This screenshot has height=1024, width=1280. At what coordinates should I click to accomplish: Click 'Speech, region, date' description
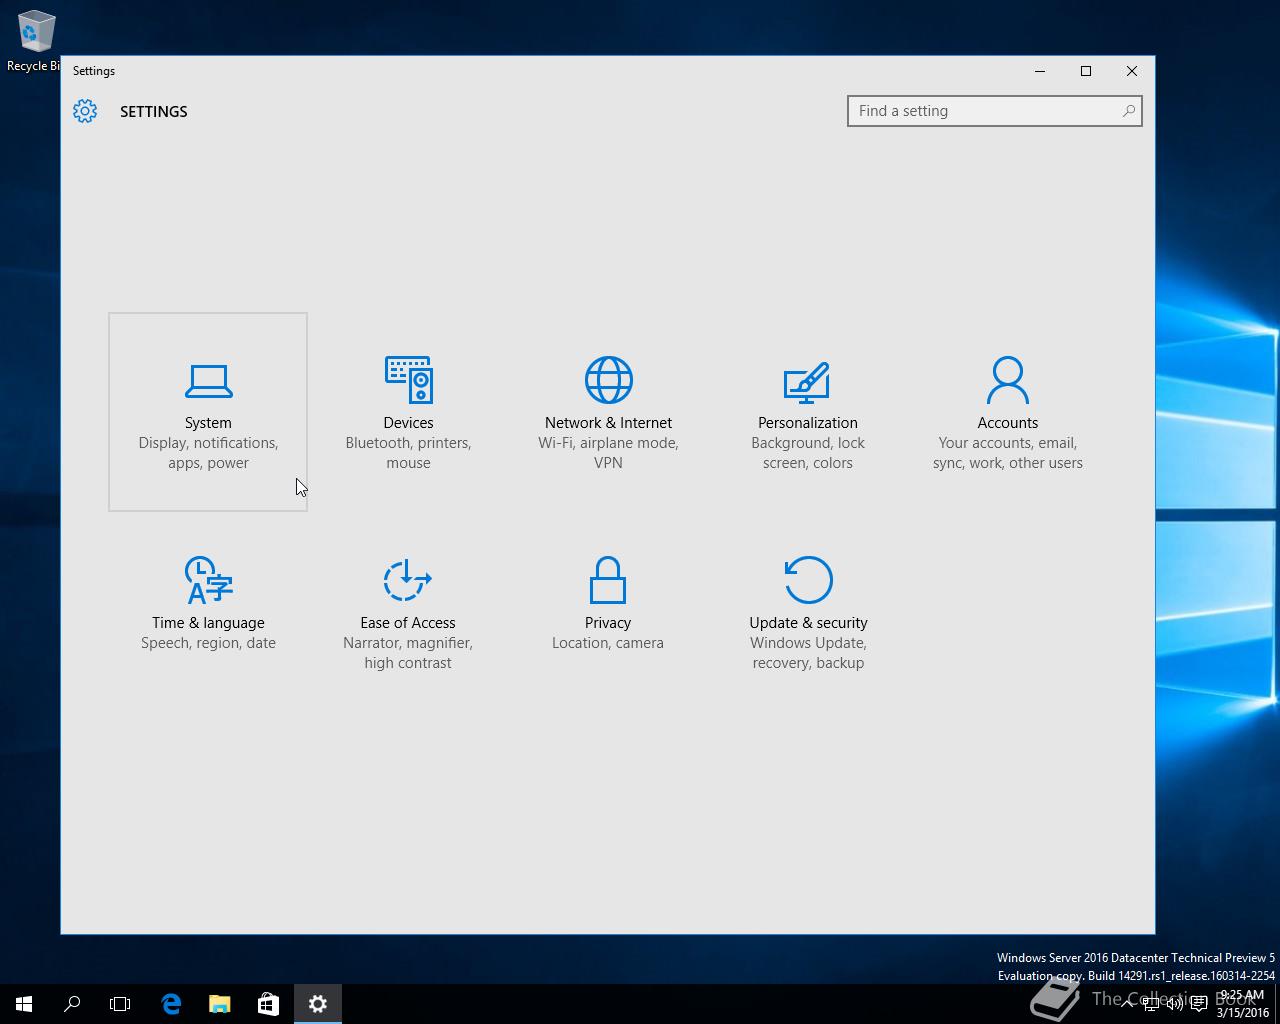[208, 643]
